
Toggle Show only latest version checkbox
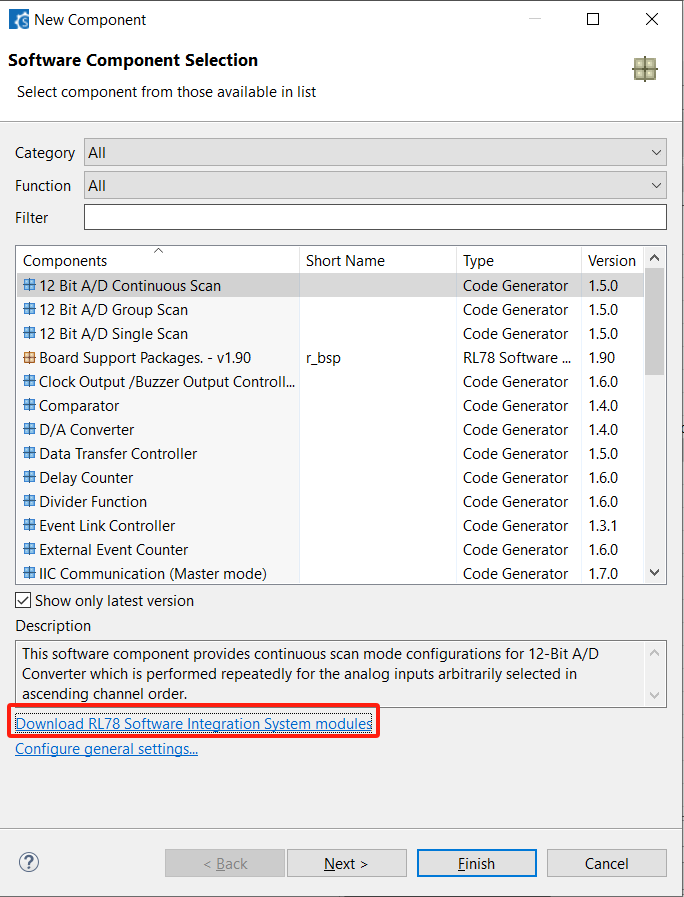pos(23,601)
